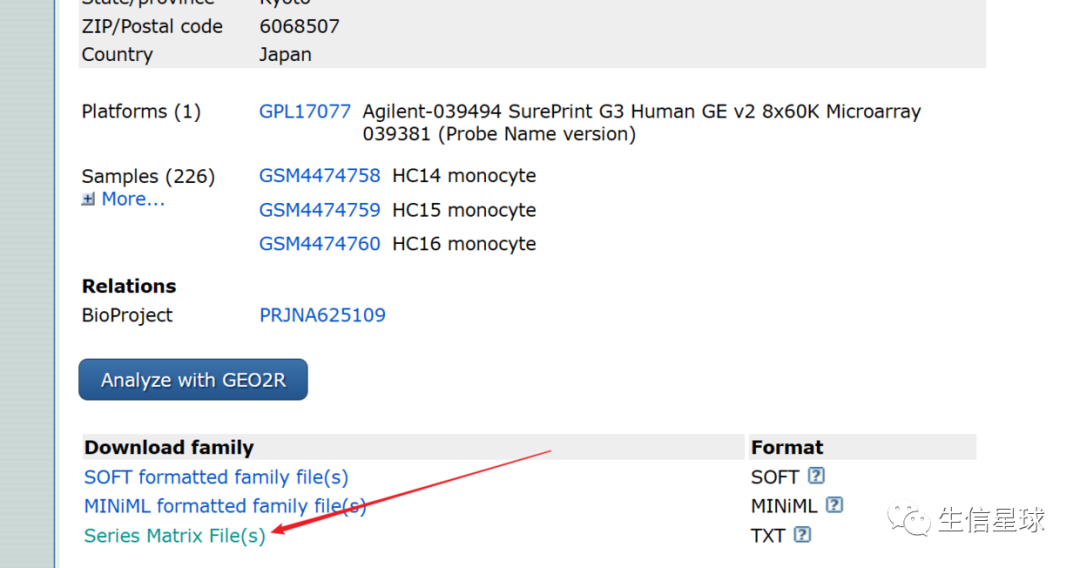Click the Format column header
The image size is (1080, 568).
pos(787,447)
